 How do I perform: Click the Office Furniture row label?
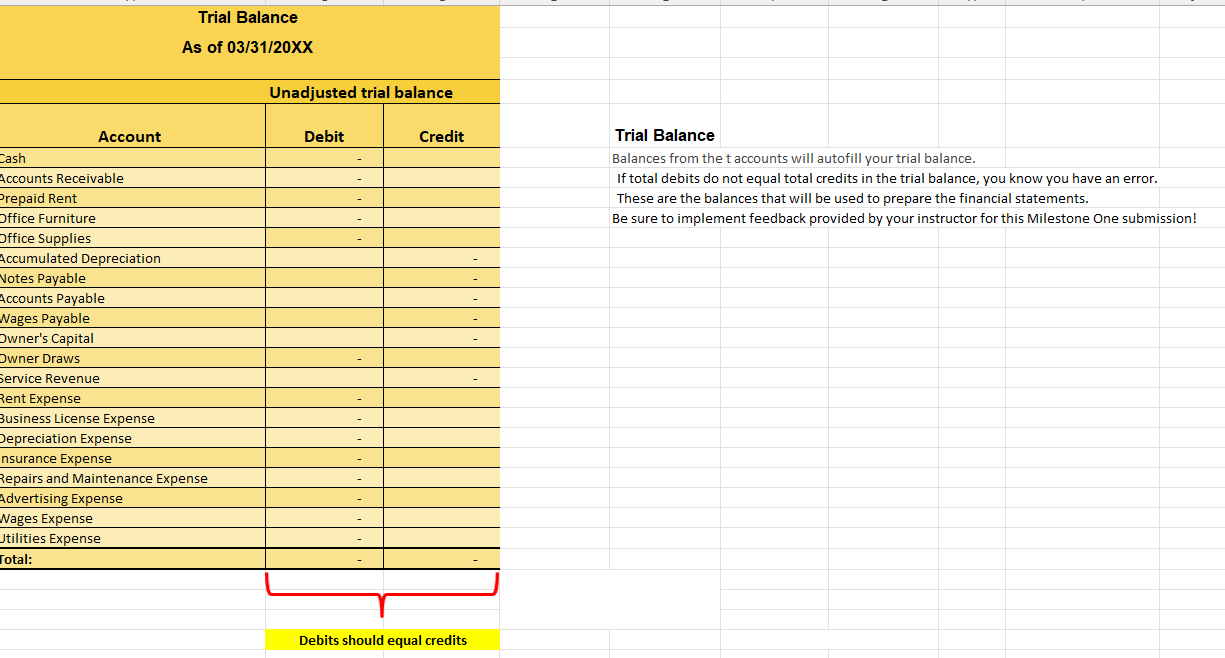coord(47,218)
